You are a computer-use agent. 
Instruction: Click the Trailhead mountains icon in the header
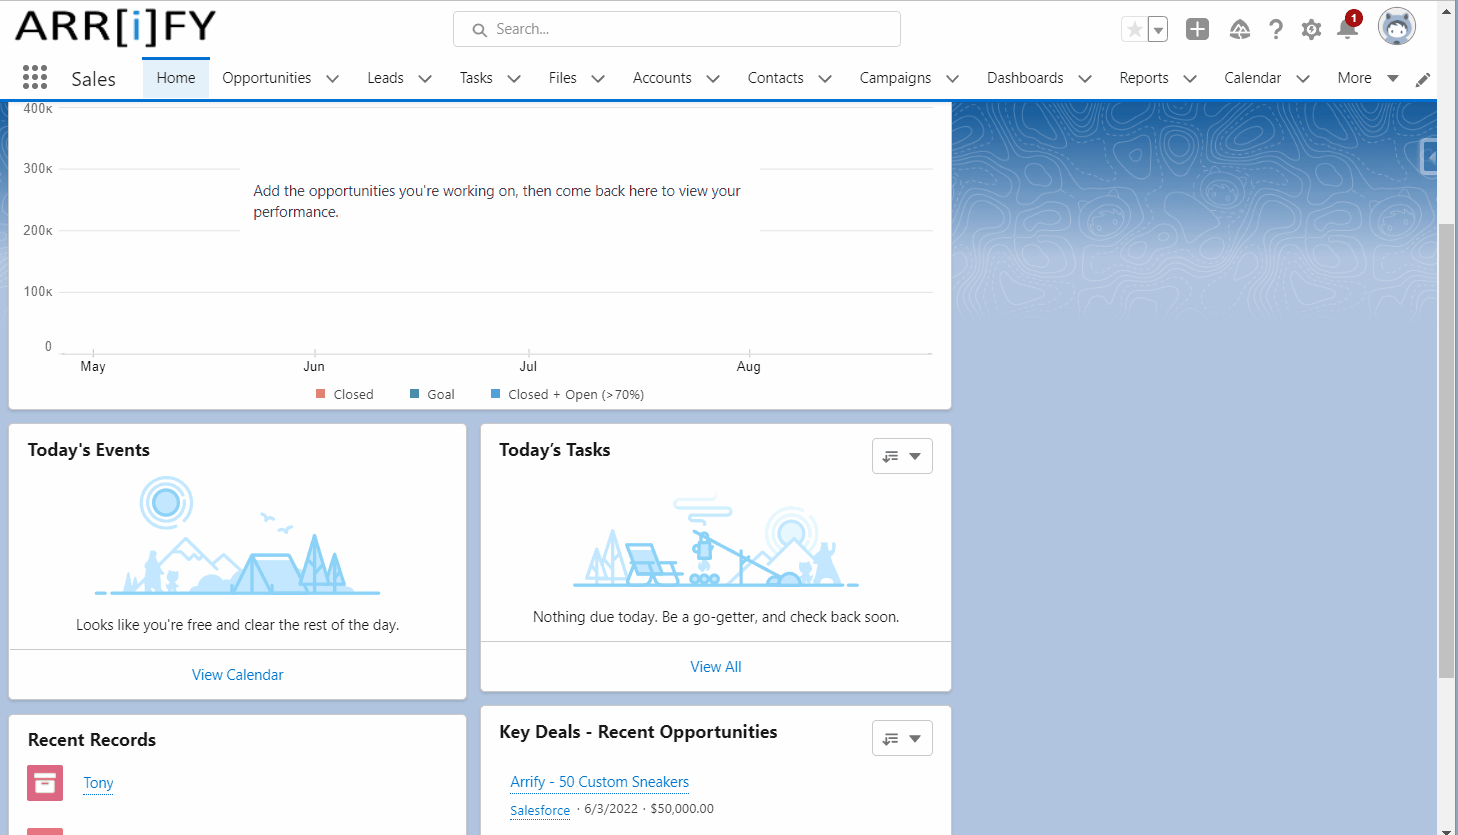coord(1239,29)
